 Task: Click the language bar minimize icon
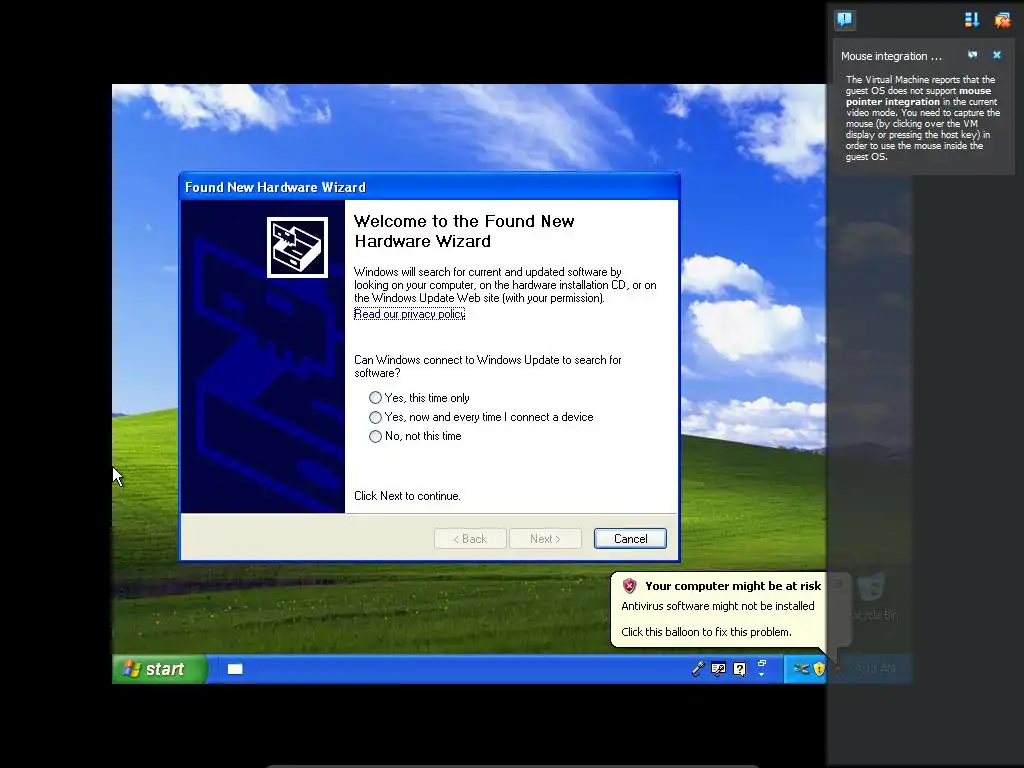tap(761, 664)
